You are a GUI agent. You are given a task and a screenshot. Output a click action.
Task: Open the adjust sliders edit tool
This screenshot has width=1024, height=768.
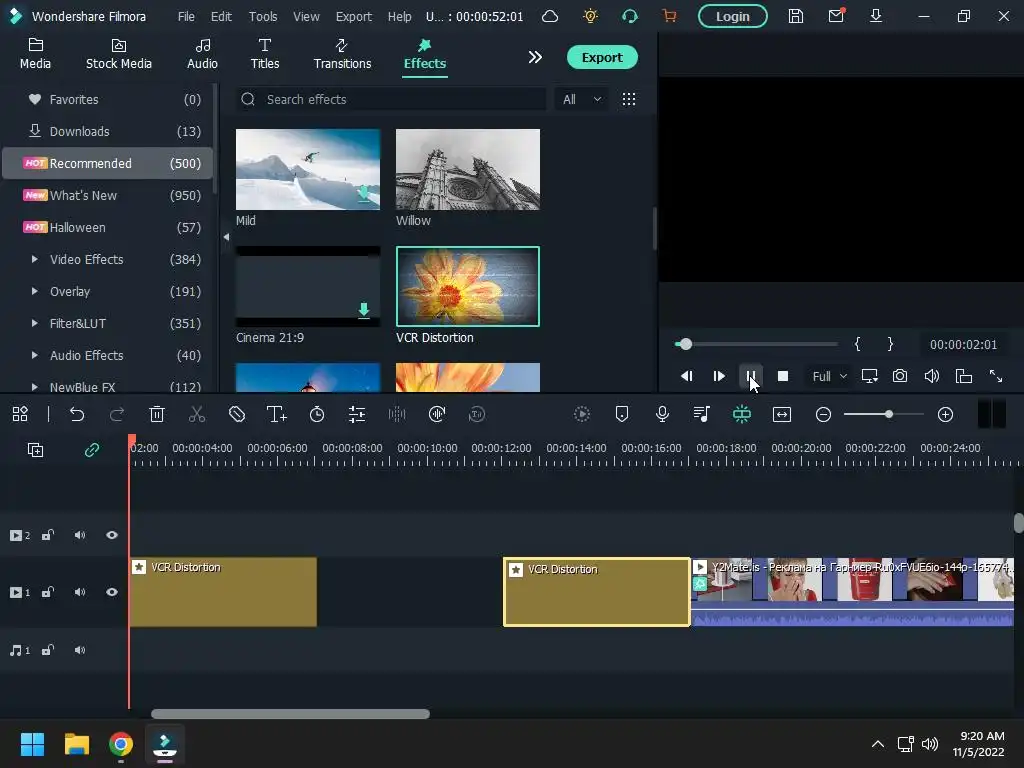coord(357,414)
